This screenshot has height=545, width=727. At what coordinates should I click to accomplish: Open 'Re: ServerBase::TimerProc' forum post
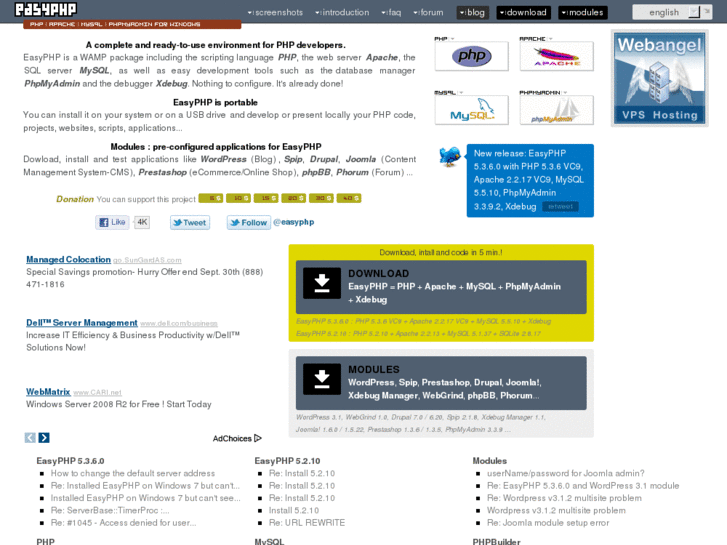click(110, 510)
